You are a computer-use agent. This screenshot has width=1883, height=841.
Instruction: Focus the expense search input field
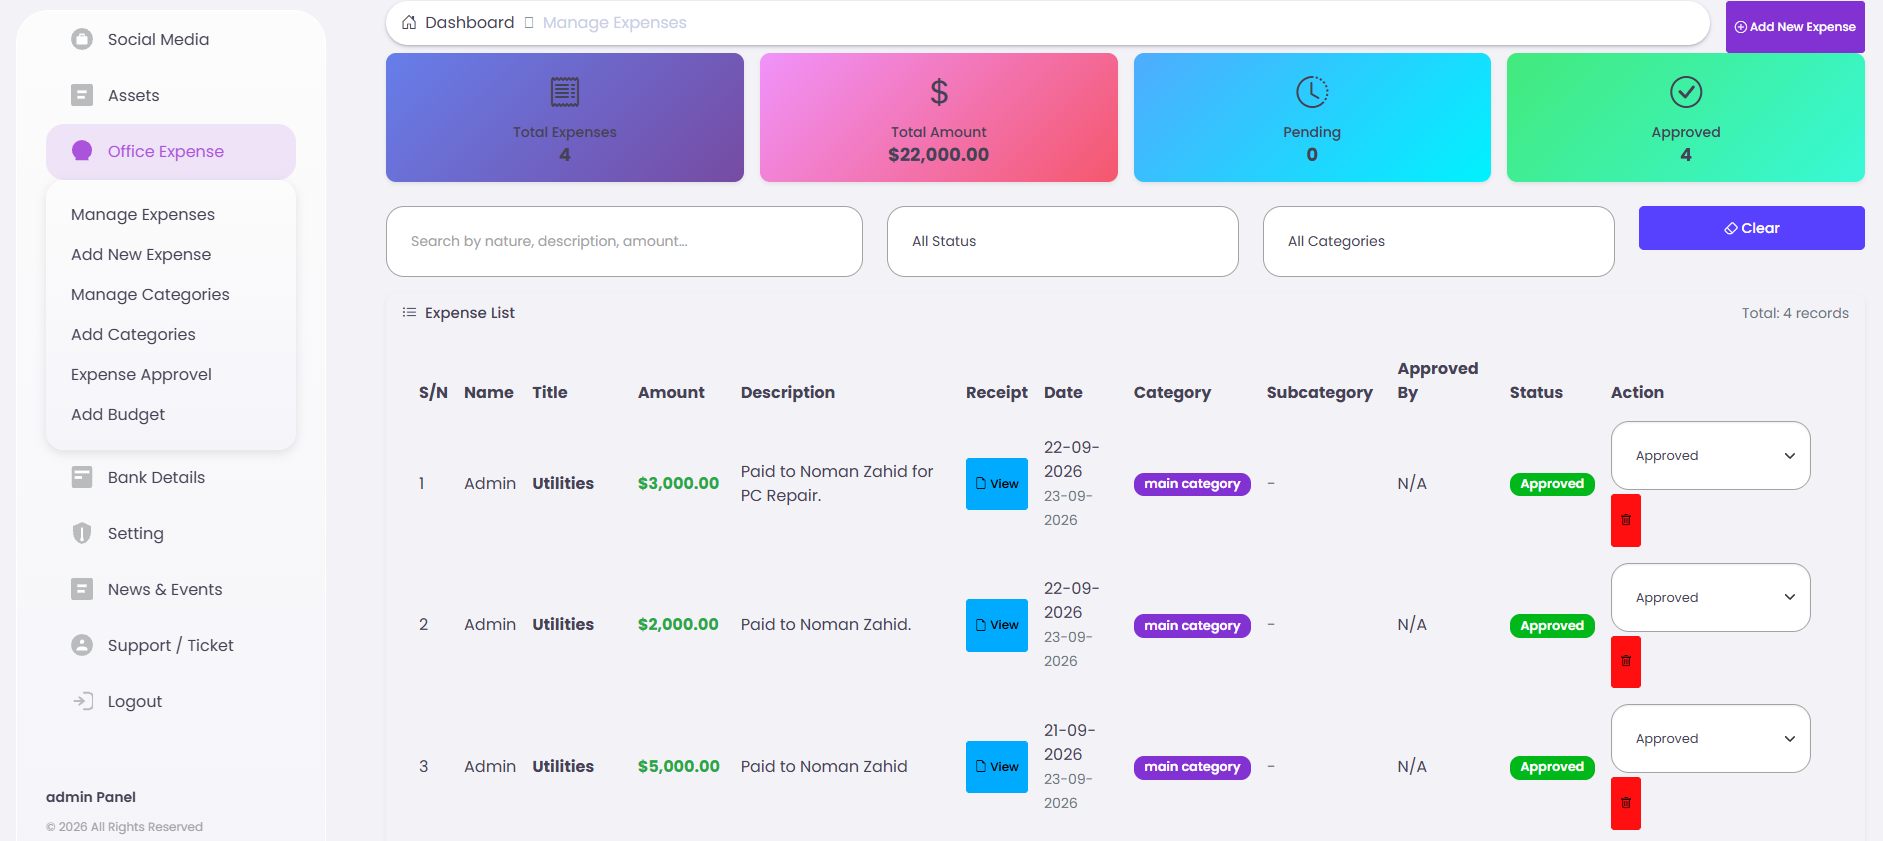click(624, 241)
